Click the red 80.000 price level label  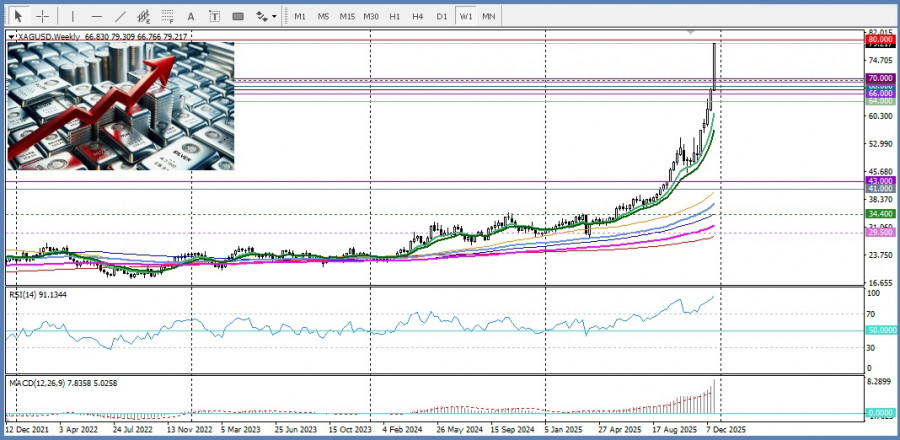click(x=880, y=40)
